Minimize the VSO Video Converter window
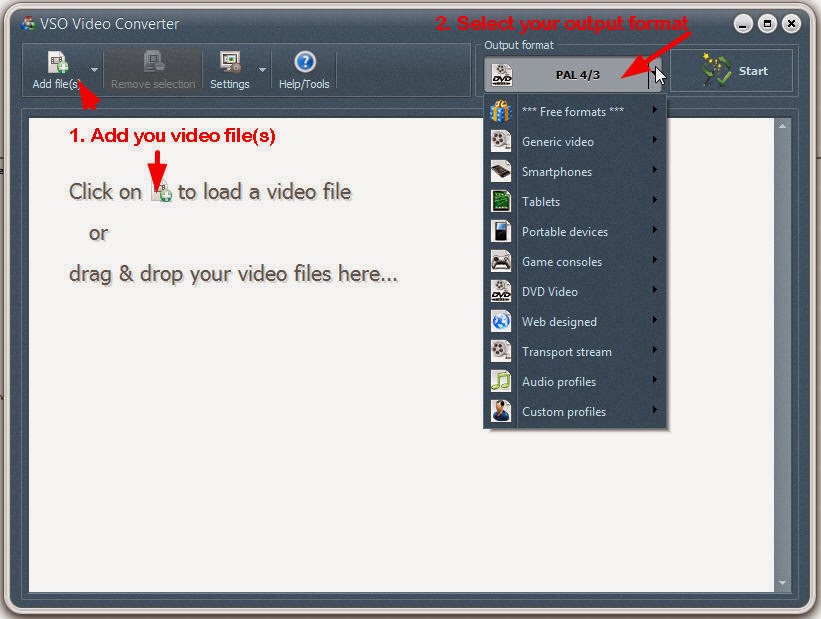This screenshot has height=619, width=821. (742, 24)
